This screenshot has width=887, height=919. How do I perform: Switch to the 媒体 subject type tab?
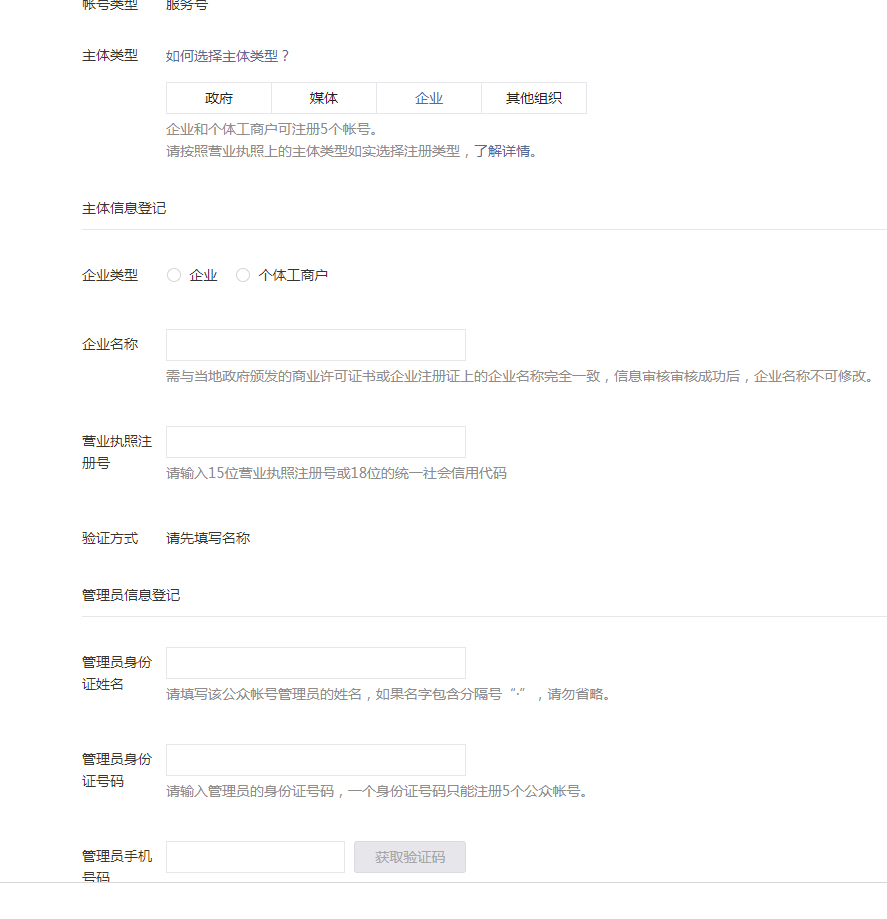click(x=323, y=97)
